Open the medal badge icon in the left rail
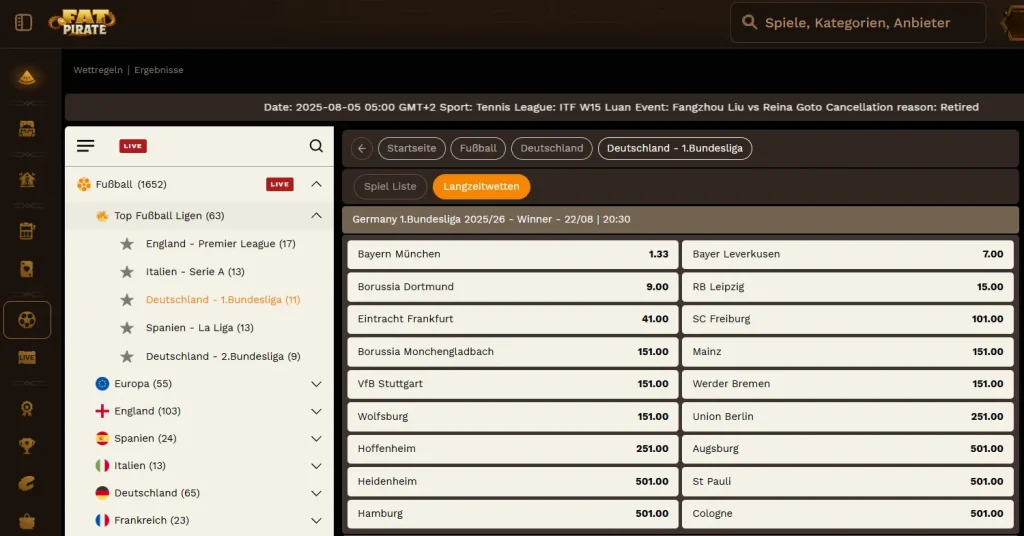The image size is (1024, 536). 27,409
